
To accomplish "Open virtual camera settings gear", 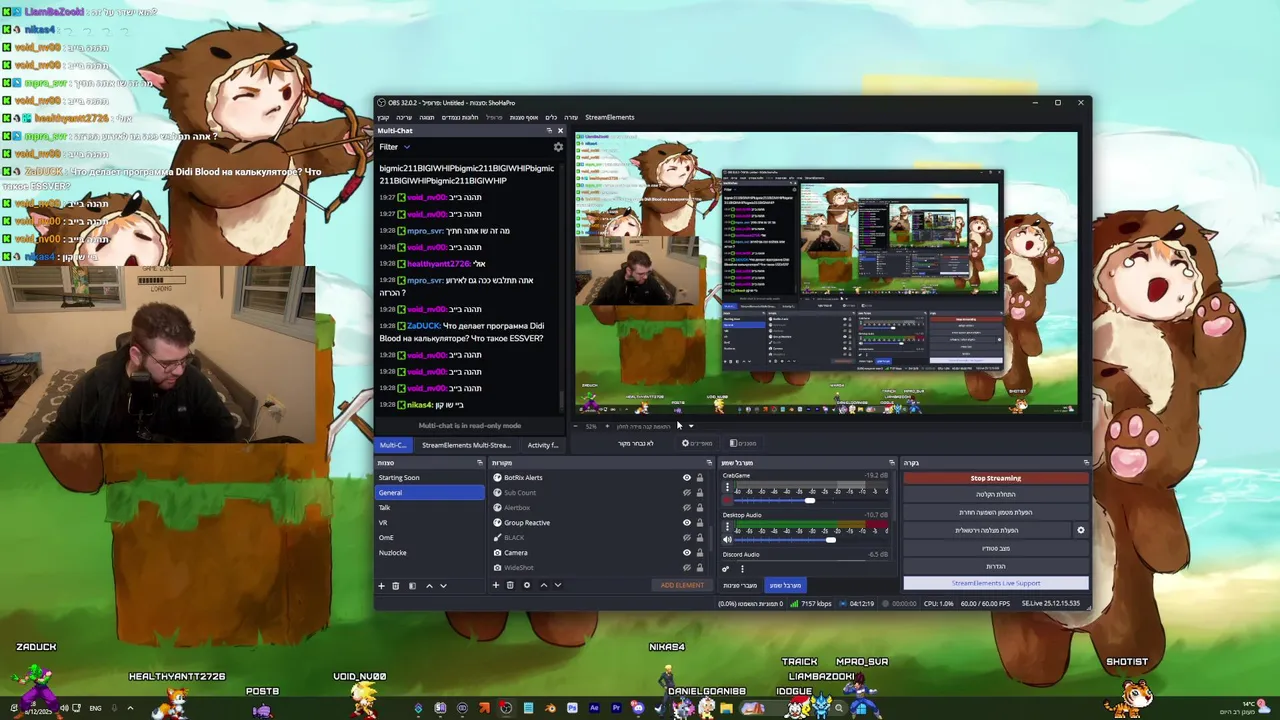I will point(1081,530).
